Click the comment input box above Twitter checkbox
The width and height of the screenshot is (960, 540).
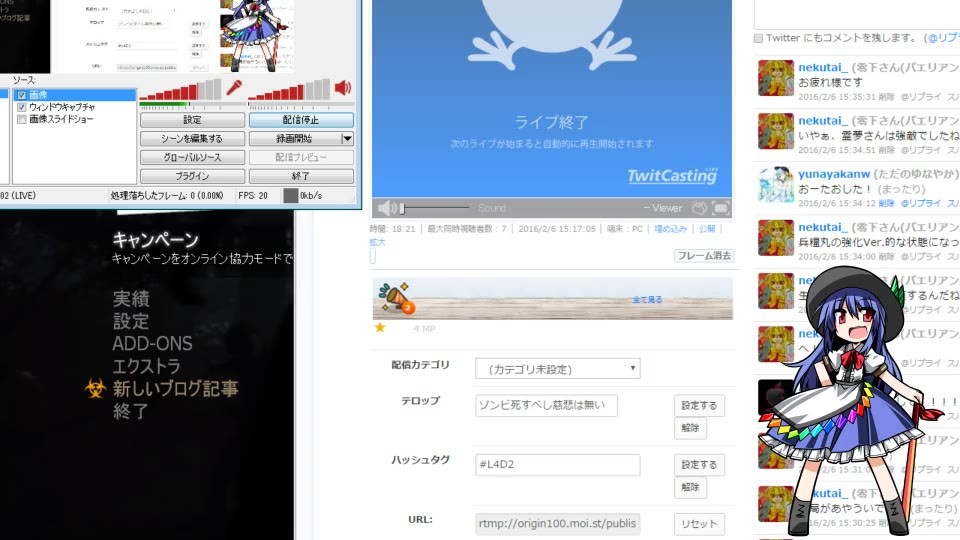coord(857,13)
